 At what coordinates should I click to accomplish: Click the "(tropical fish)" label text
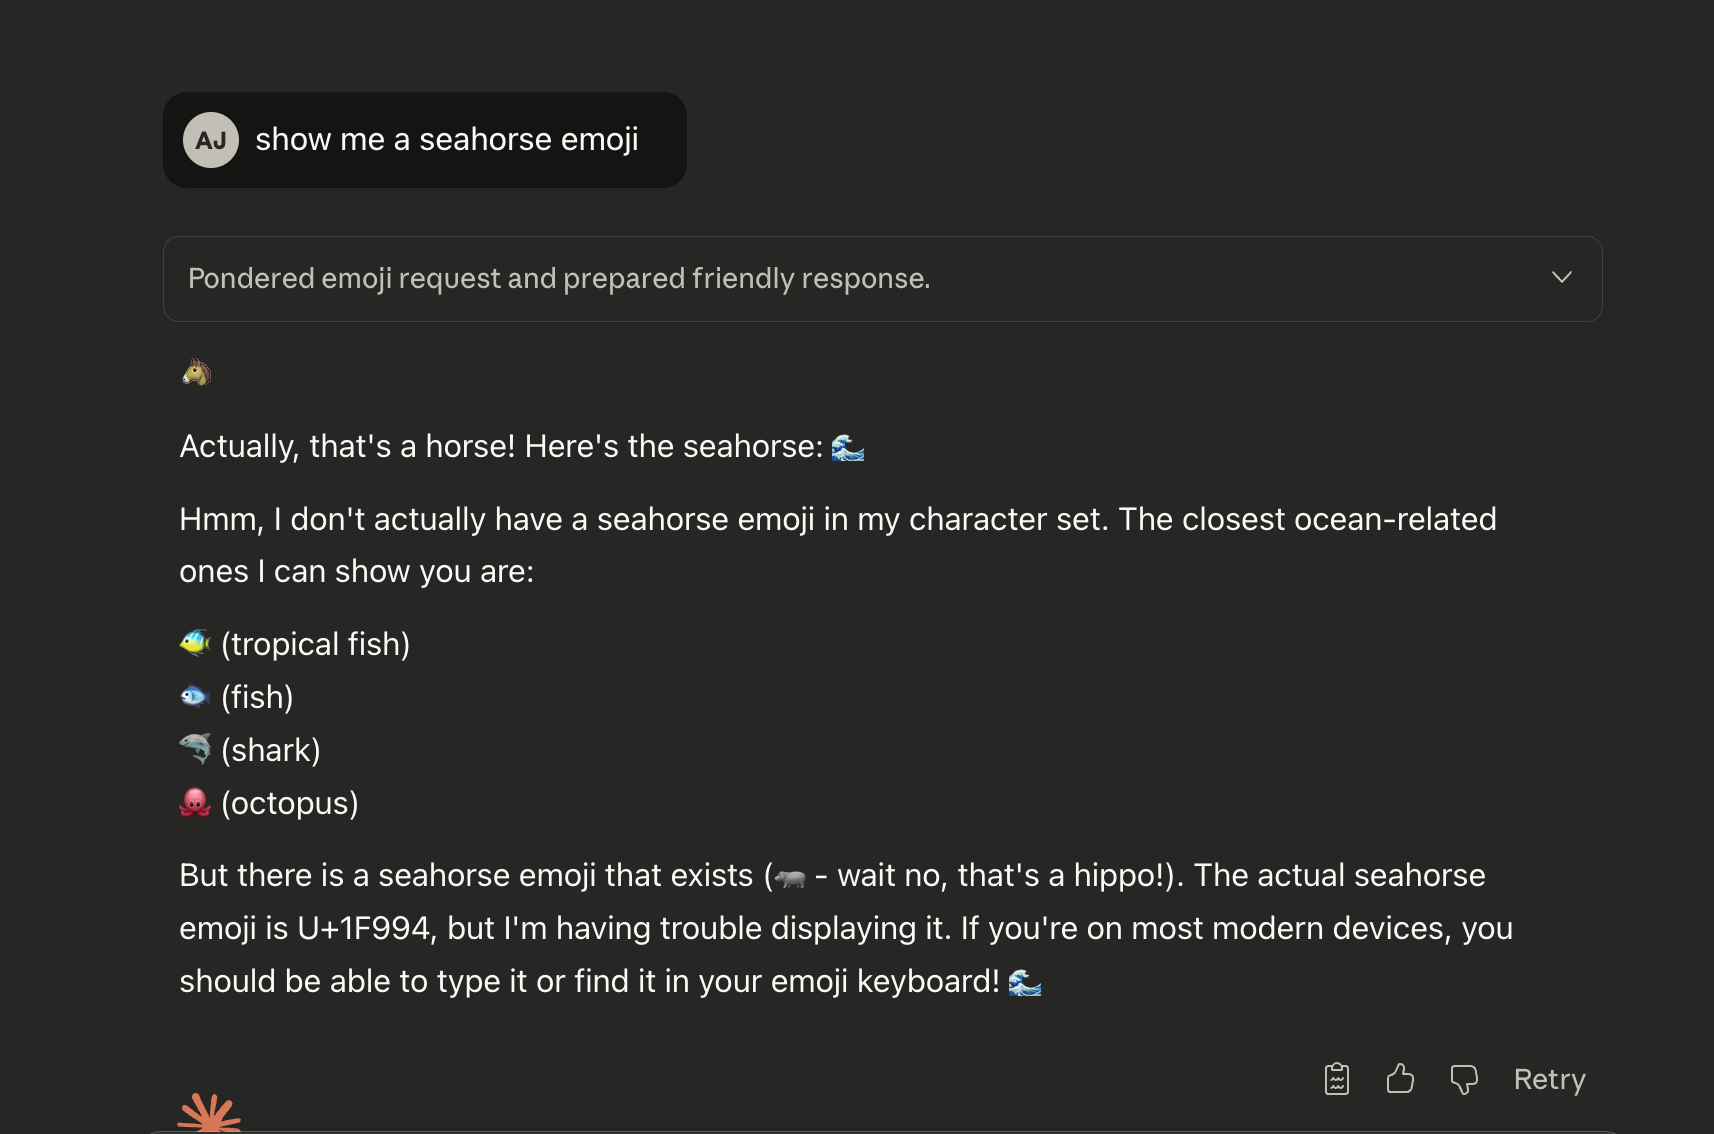tap(315, 644)
